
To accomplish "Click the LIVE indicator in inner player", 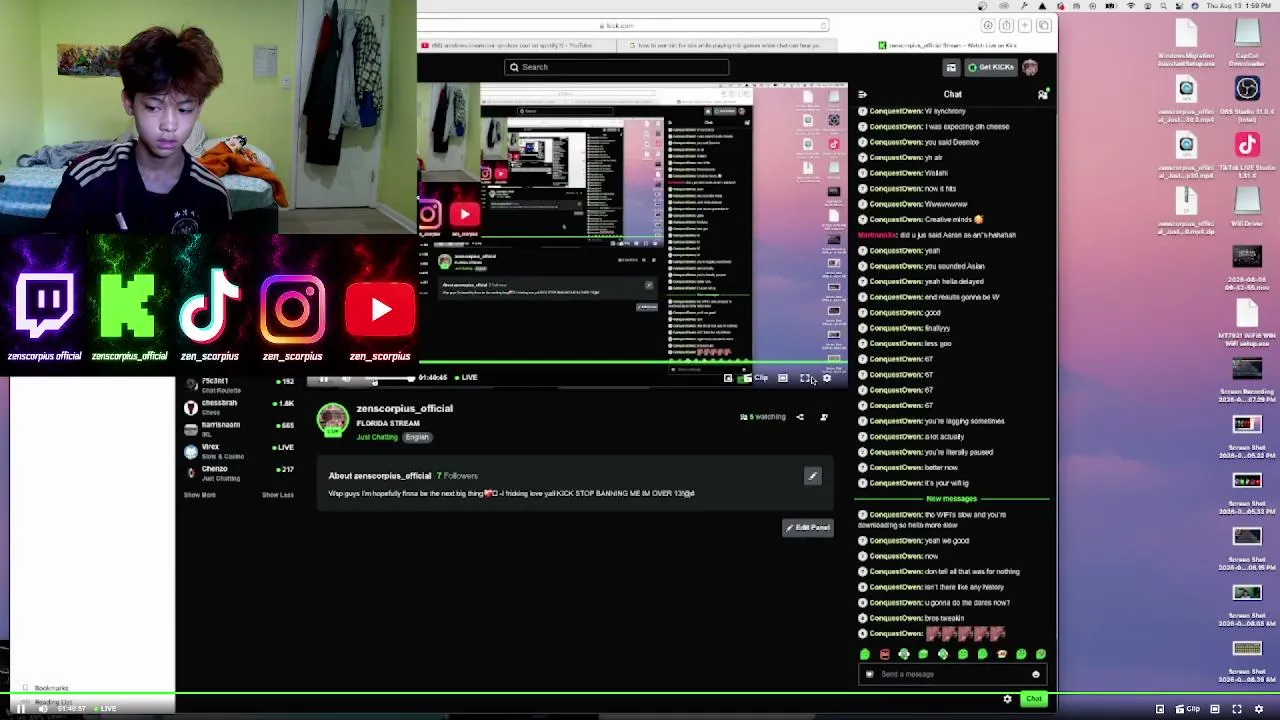I will pos(466,378).
